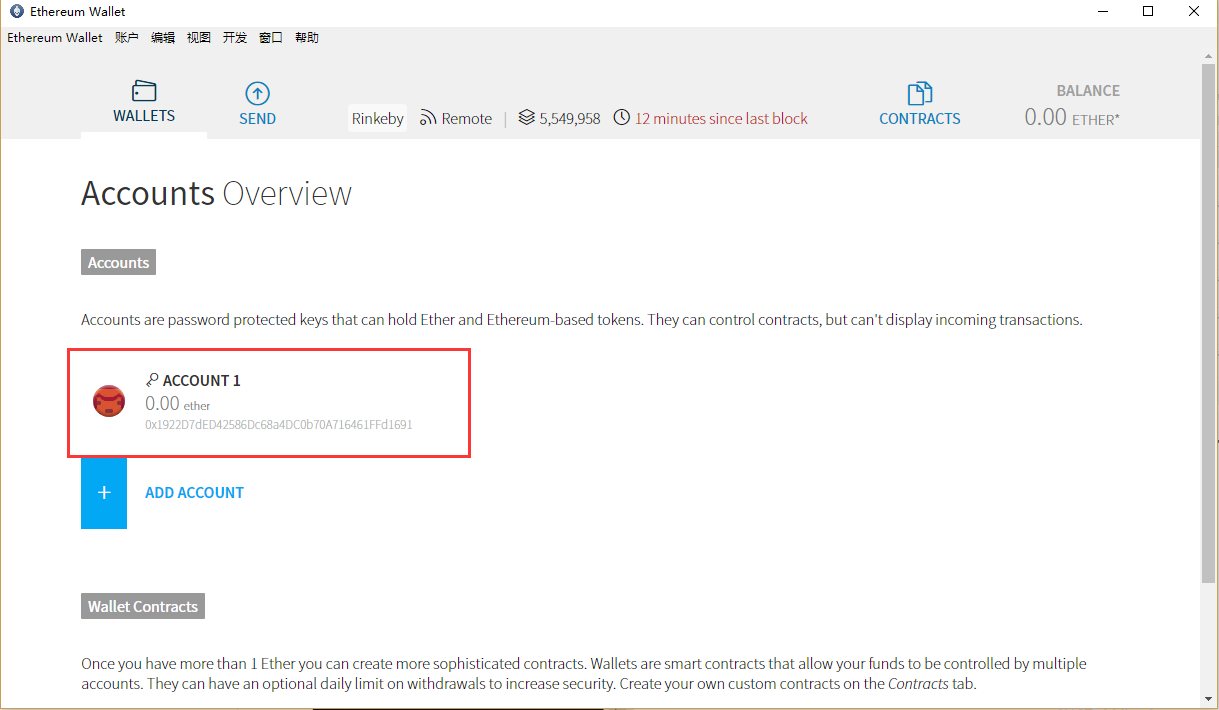Screen dimensions: 1219x710
Task: Click the Account 1 red identicon
Action: (109, 401)
